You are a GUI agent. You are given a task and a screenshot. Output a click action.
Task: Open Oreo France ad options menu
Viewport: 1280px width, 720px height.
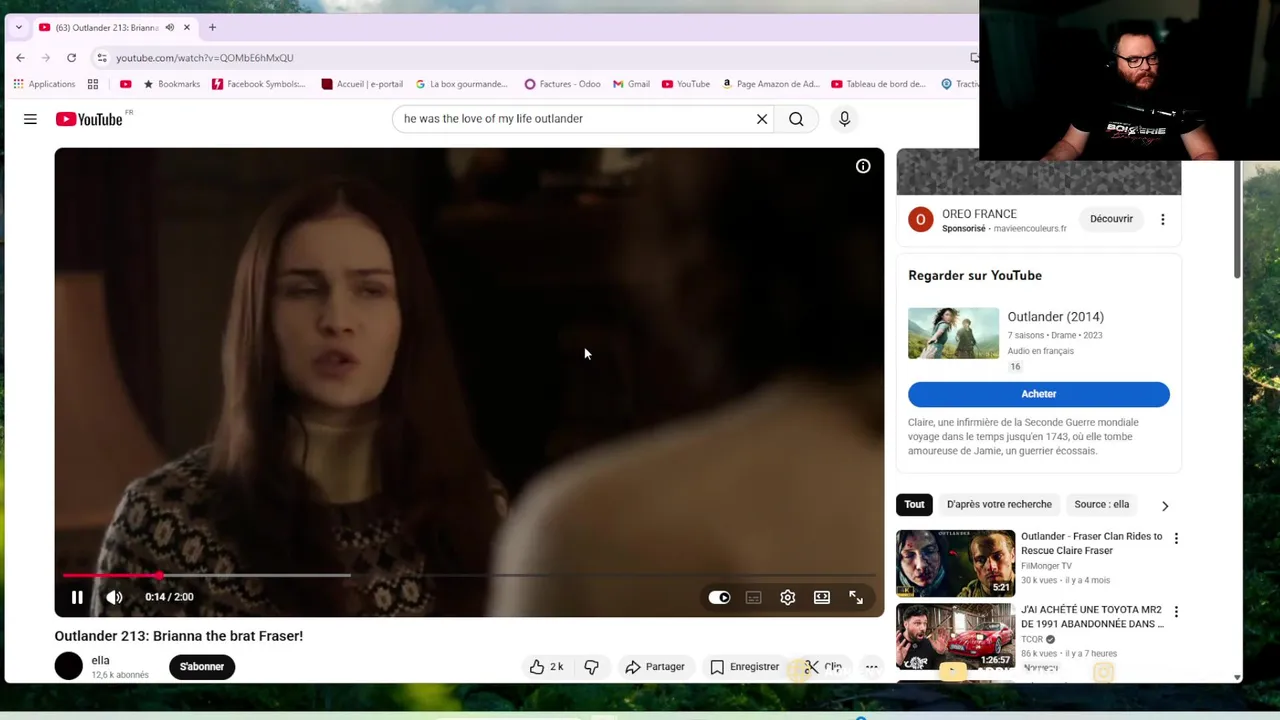[1163, 219]
